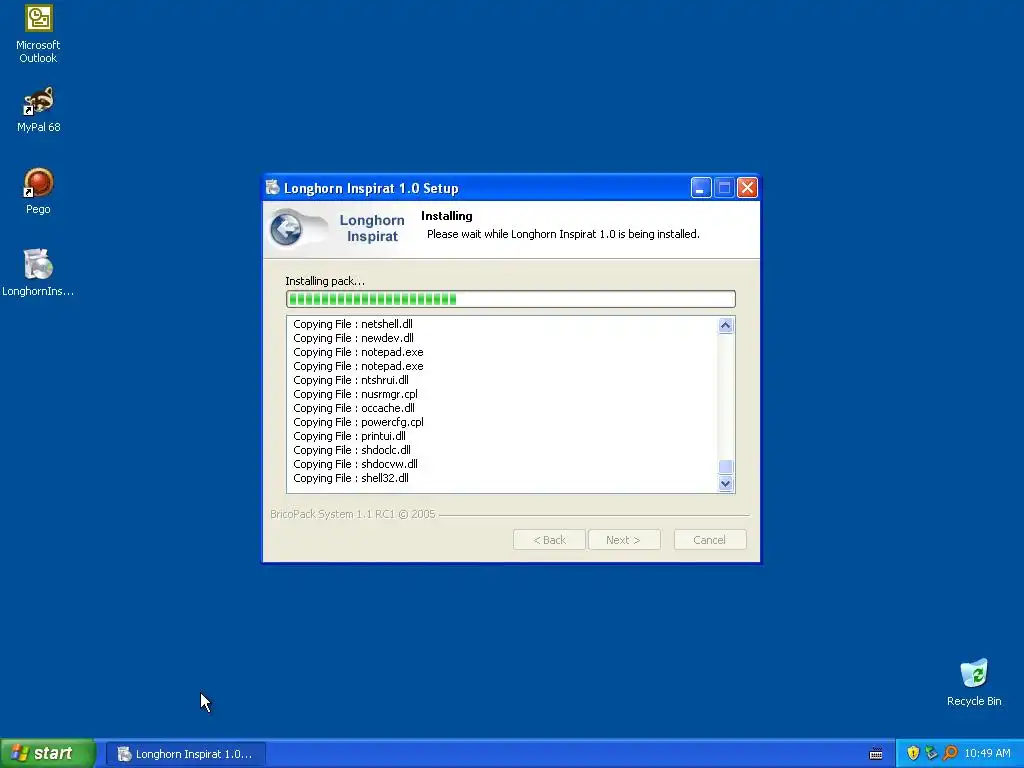Close the Longhorn Inspirat Setup window
Screen dimensions: 1024x768
747,188
